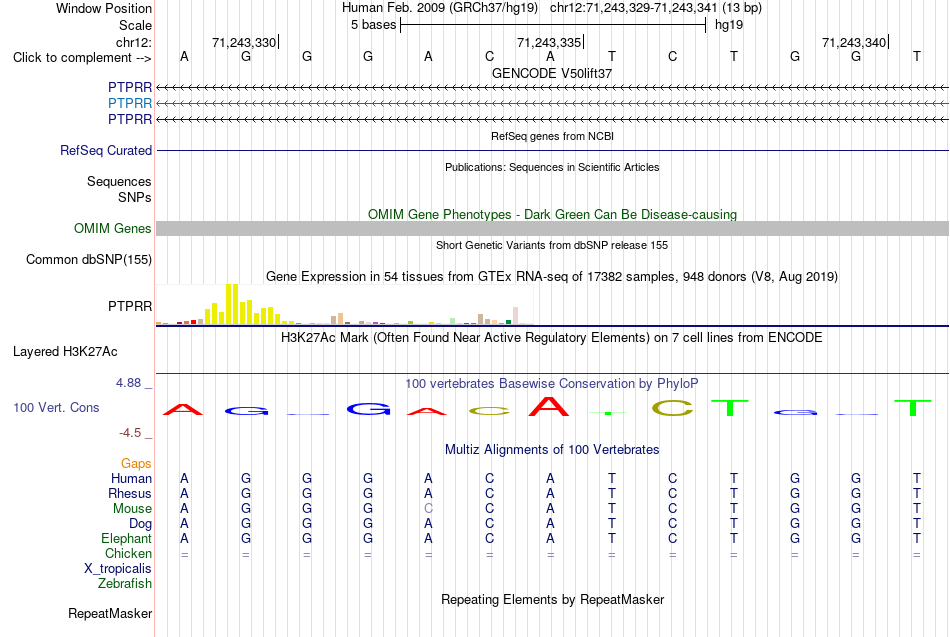The width and height of the screenshot is (950, 637).
Task: Click the Layered H3K27Ac track label
Action: tap(65, 352)
